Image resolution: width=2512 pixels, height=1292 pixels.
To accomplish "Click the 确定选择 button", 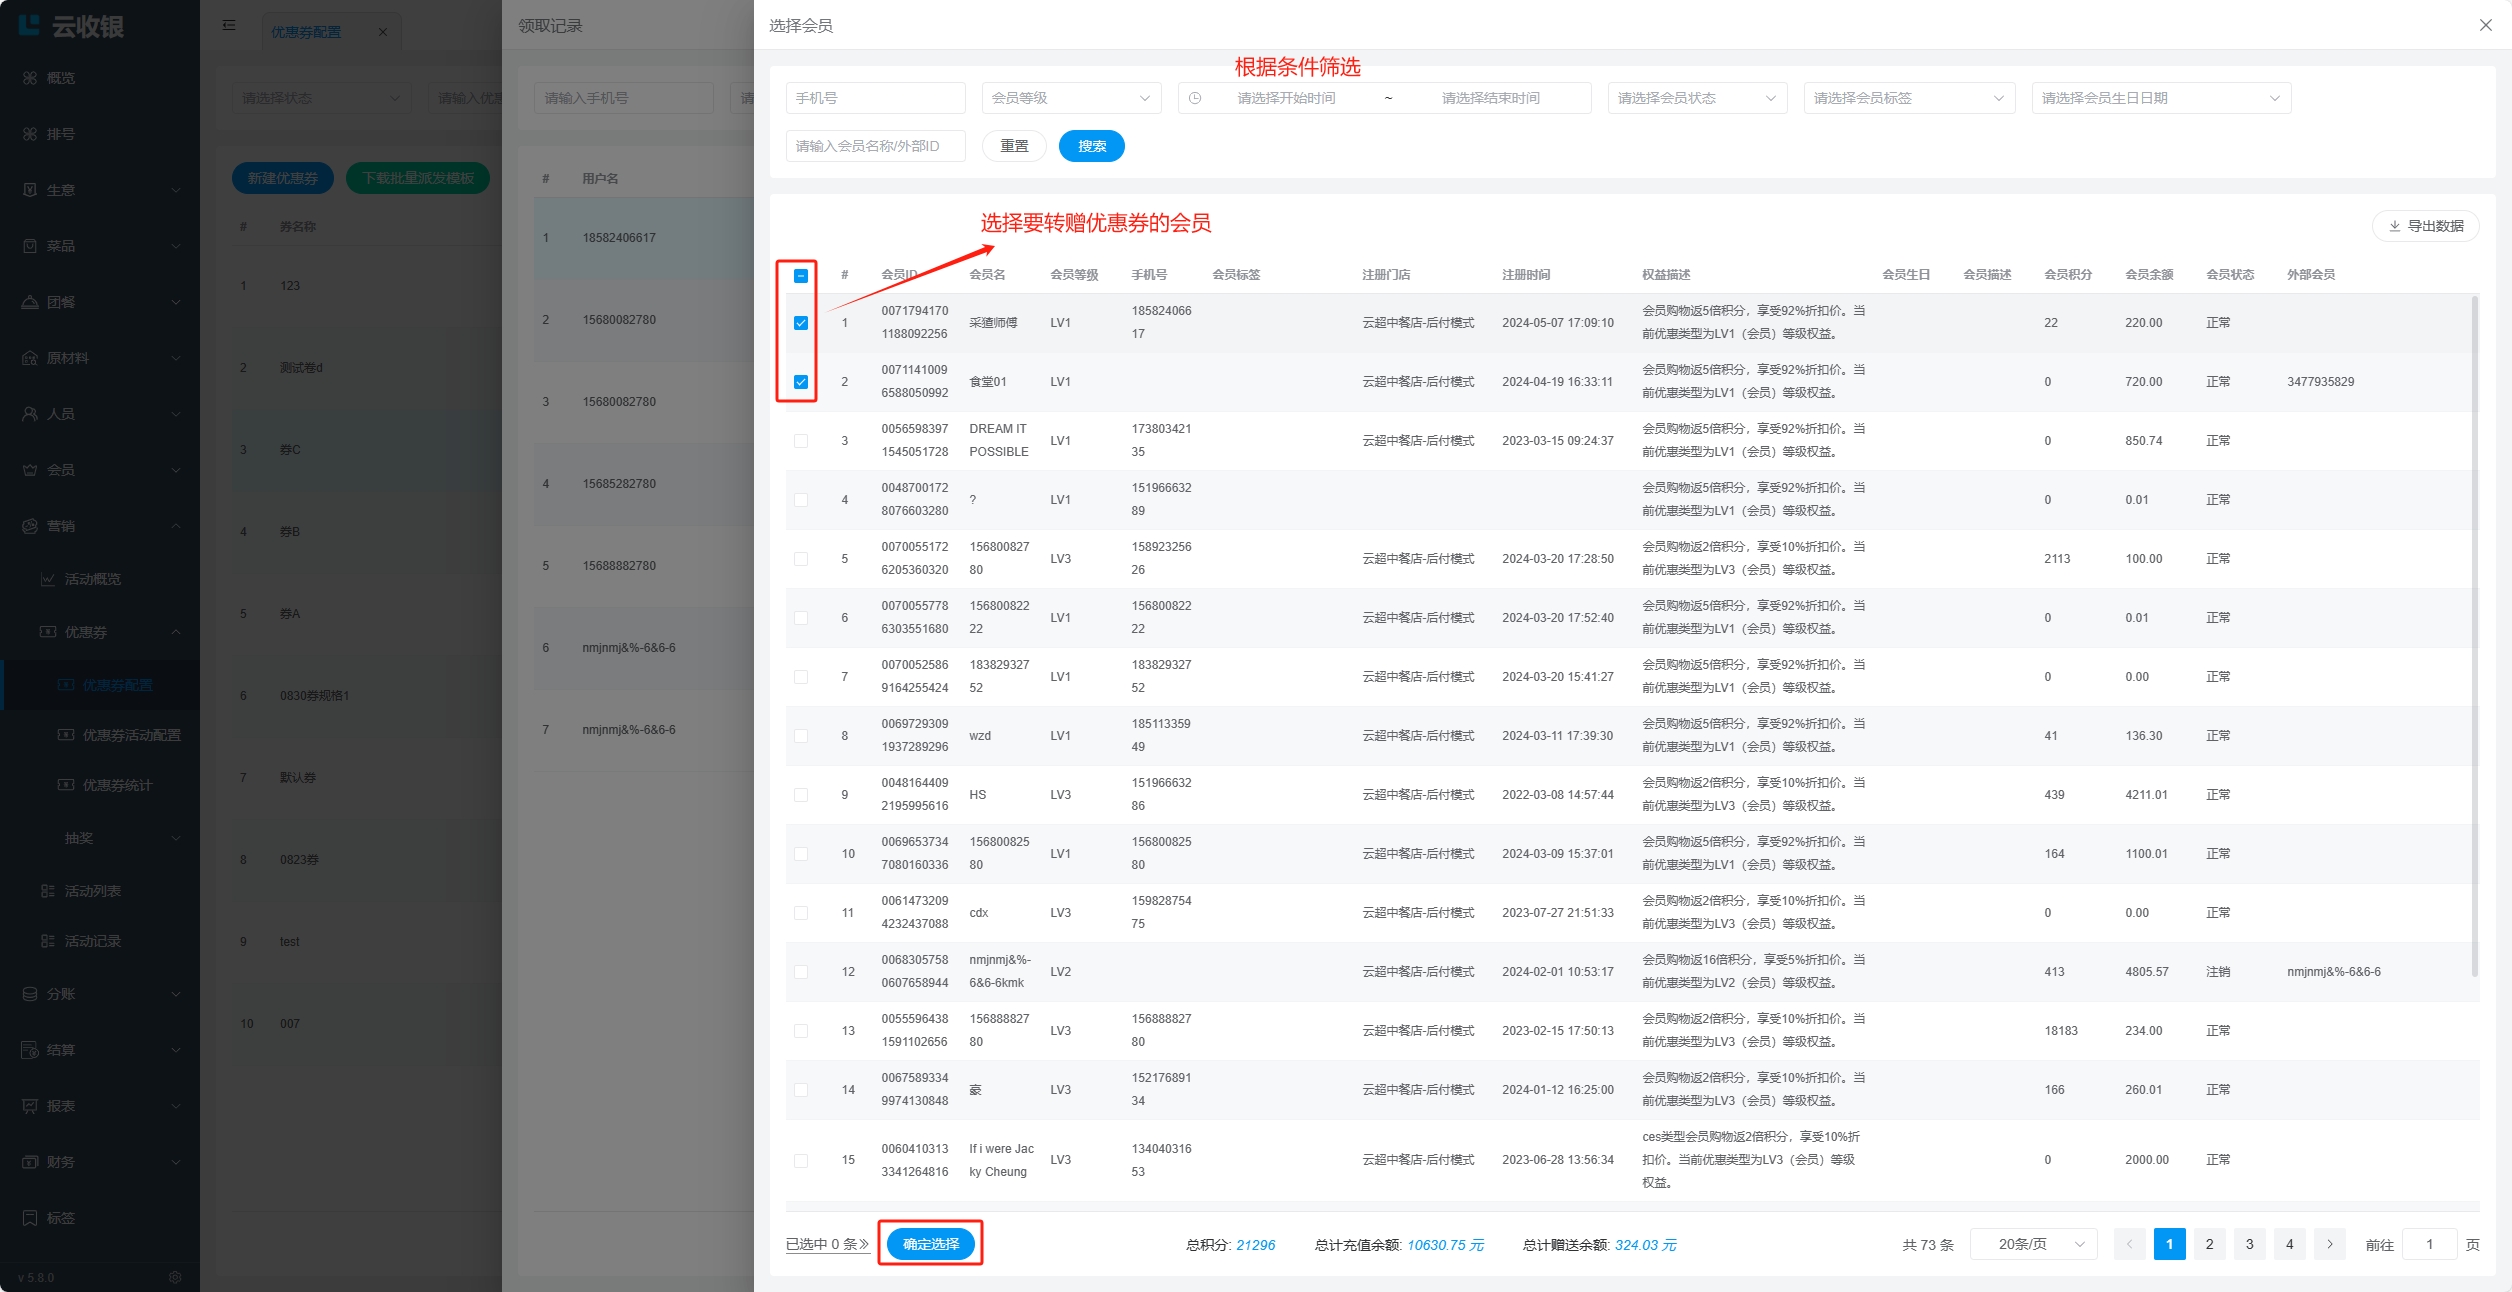I will point(930,1244).
